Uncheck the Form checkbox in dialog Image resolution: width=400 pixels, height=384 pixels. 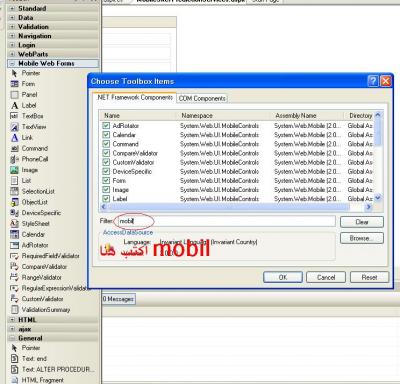pyautogui.click(x=106, y=180)
